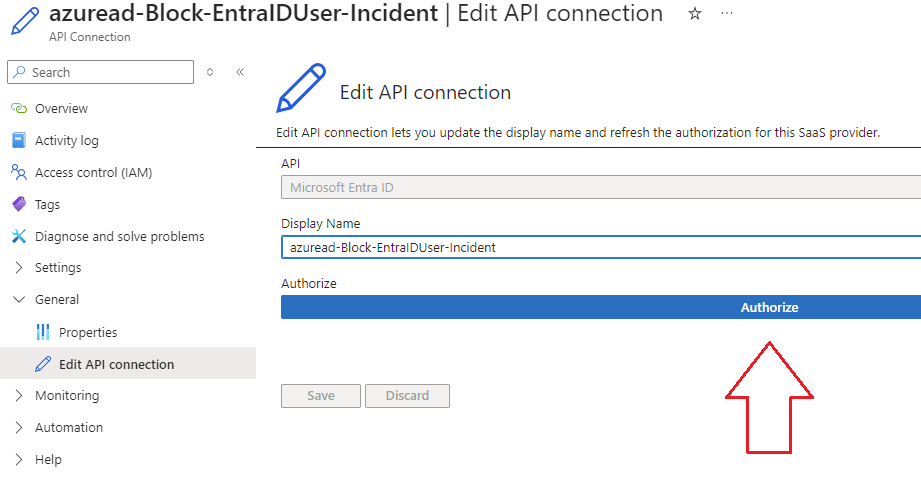Click the Activity log icon

(18, 140)
